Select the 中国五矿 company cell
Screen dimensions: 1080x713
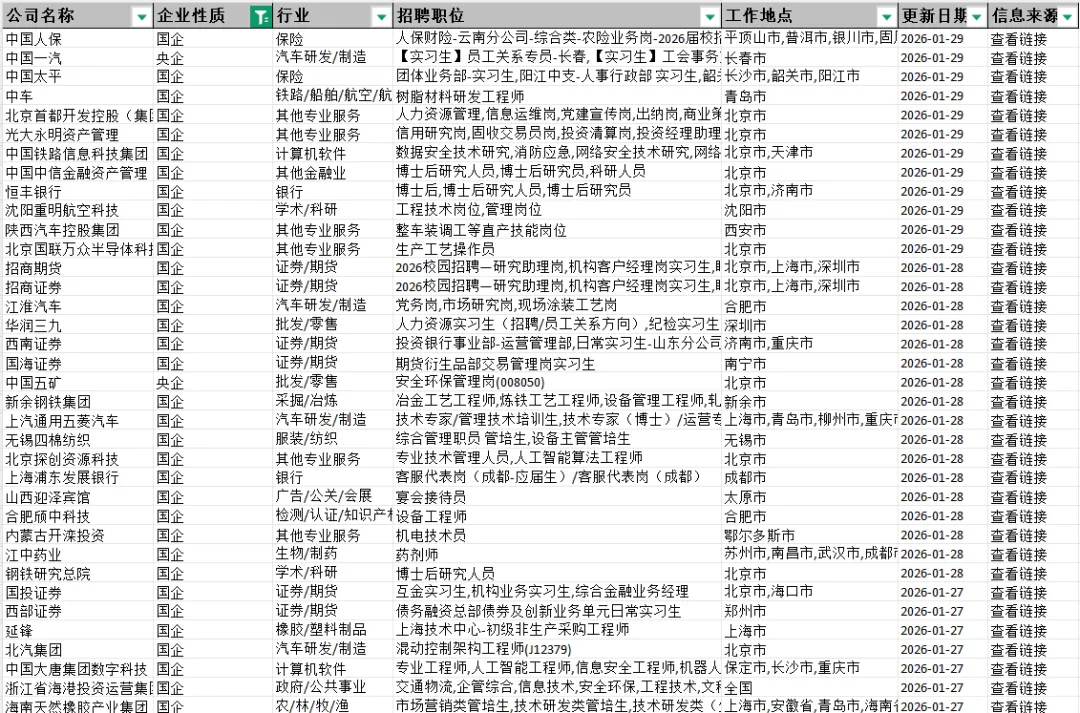click(78, 382)
